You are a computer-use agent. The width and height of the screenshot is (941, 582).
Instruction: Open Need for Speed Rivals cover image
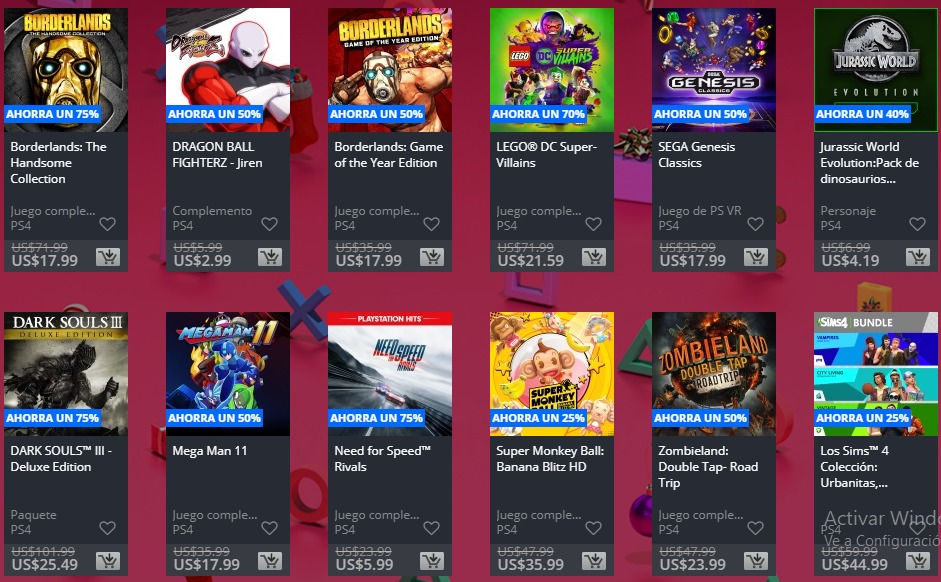[x=390, y=374]
